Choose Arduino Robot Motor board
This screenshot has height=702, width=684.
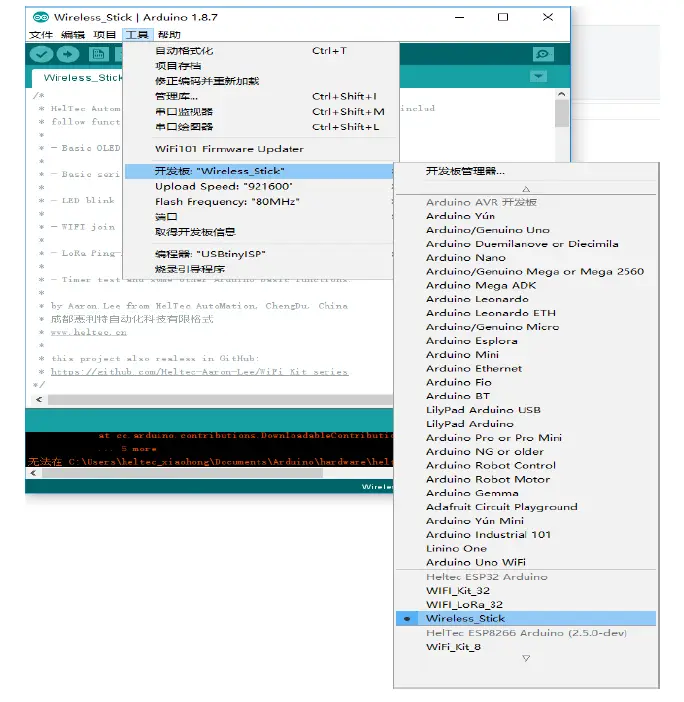pos(526,479)
